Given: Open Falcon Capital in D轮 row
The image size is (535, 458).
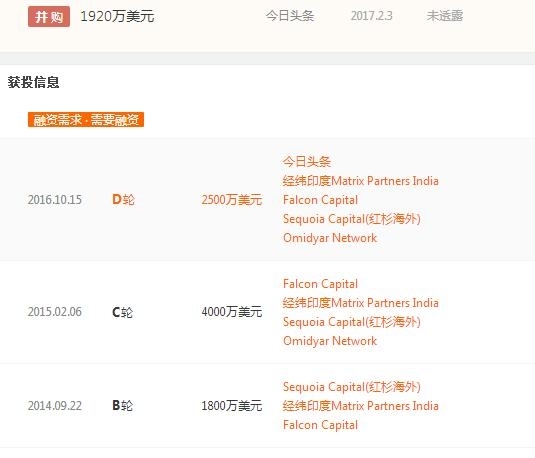Looking at the screenshot, I should 320,200.
